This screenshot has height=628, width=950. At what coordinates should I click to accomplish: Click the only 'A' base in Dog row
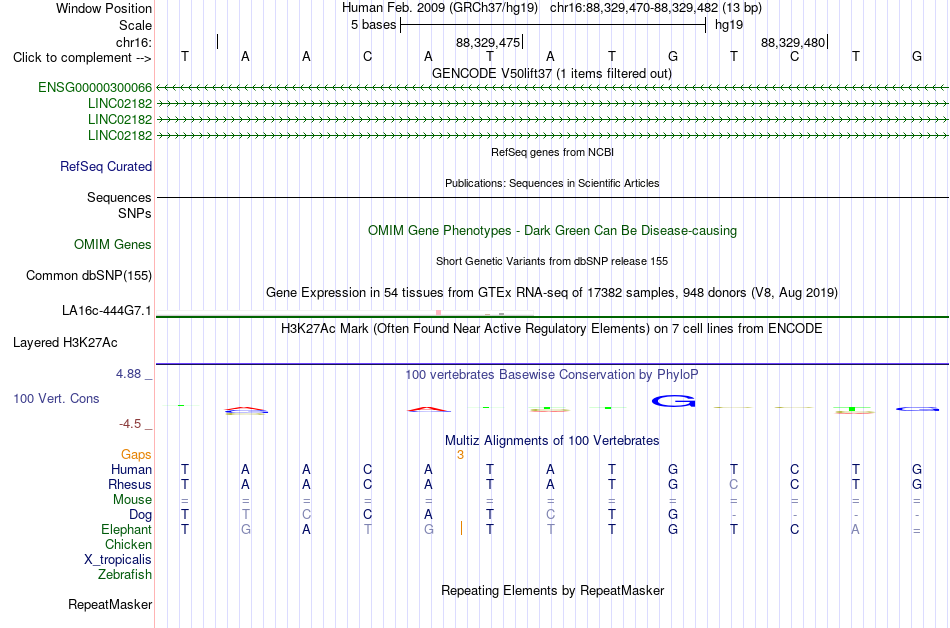428,515
